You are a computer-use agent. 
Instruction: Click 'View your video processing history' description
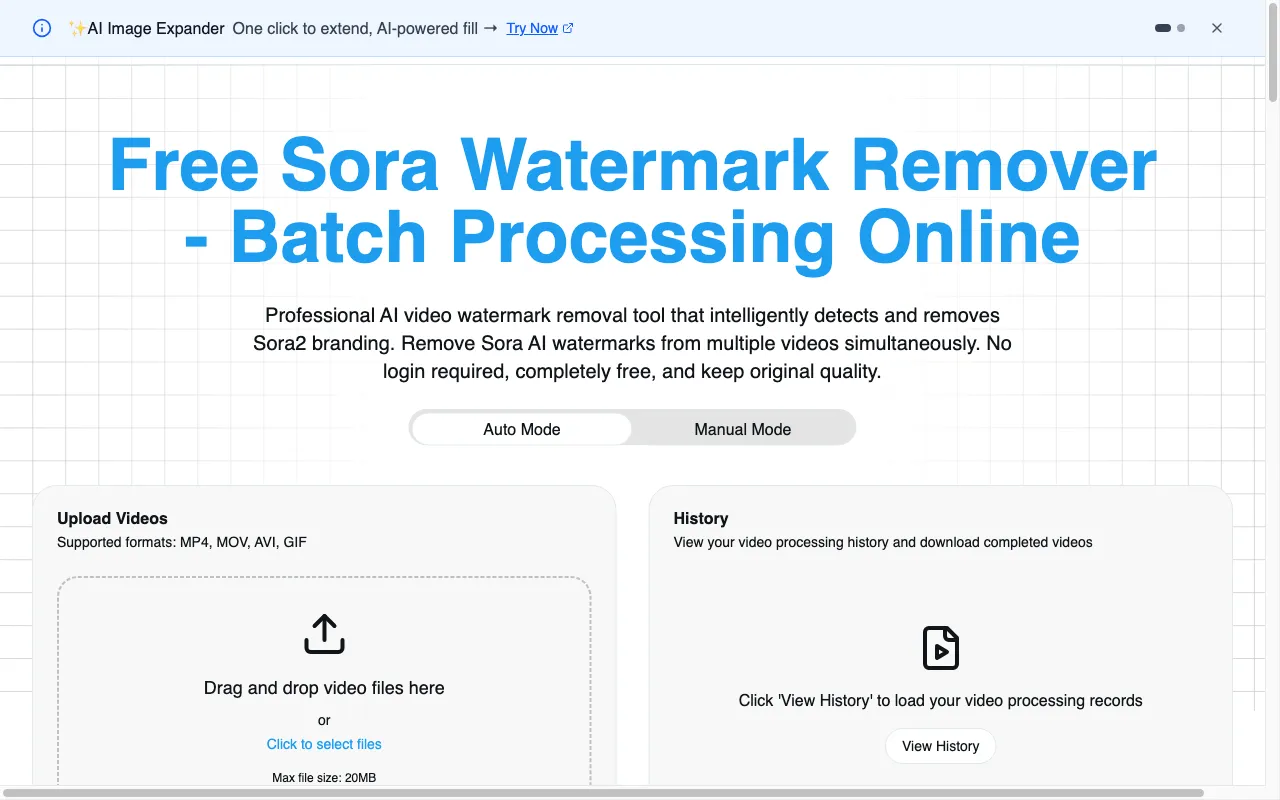point(883,542)
